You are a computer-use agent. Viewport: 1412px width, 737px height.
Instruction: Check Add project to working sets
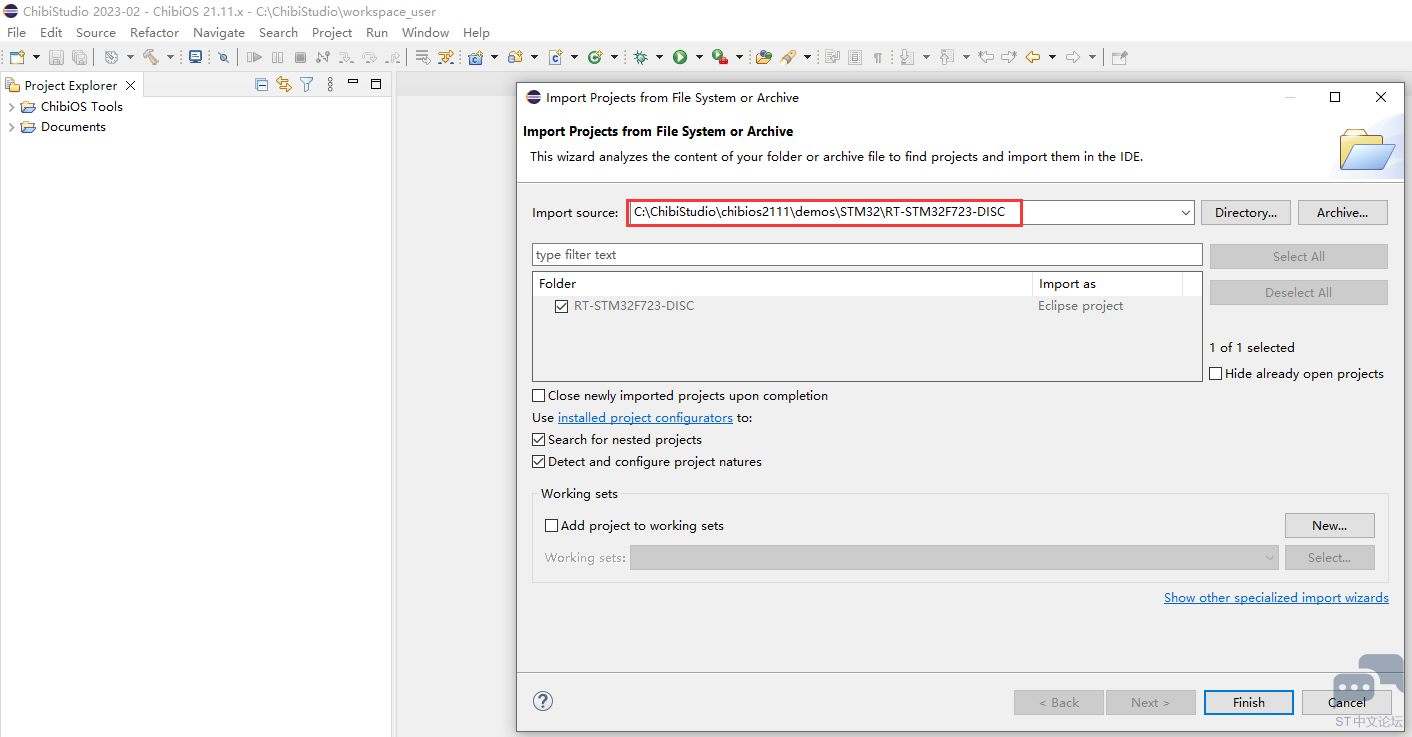(x=551, y=526)
